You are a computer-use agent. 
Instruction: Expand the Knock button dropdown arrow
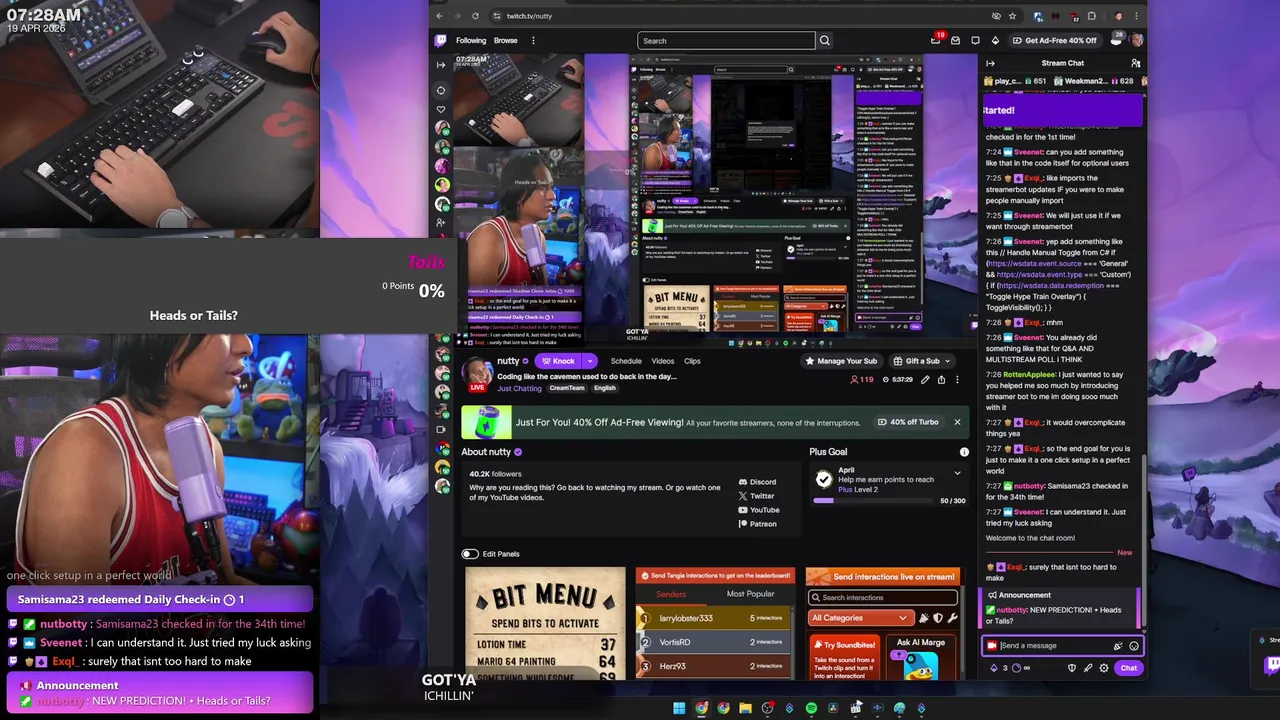[x=589, y=361]
